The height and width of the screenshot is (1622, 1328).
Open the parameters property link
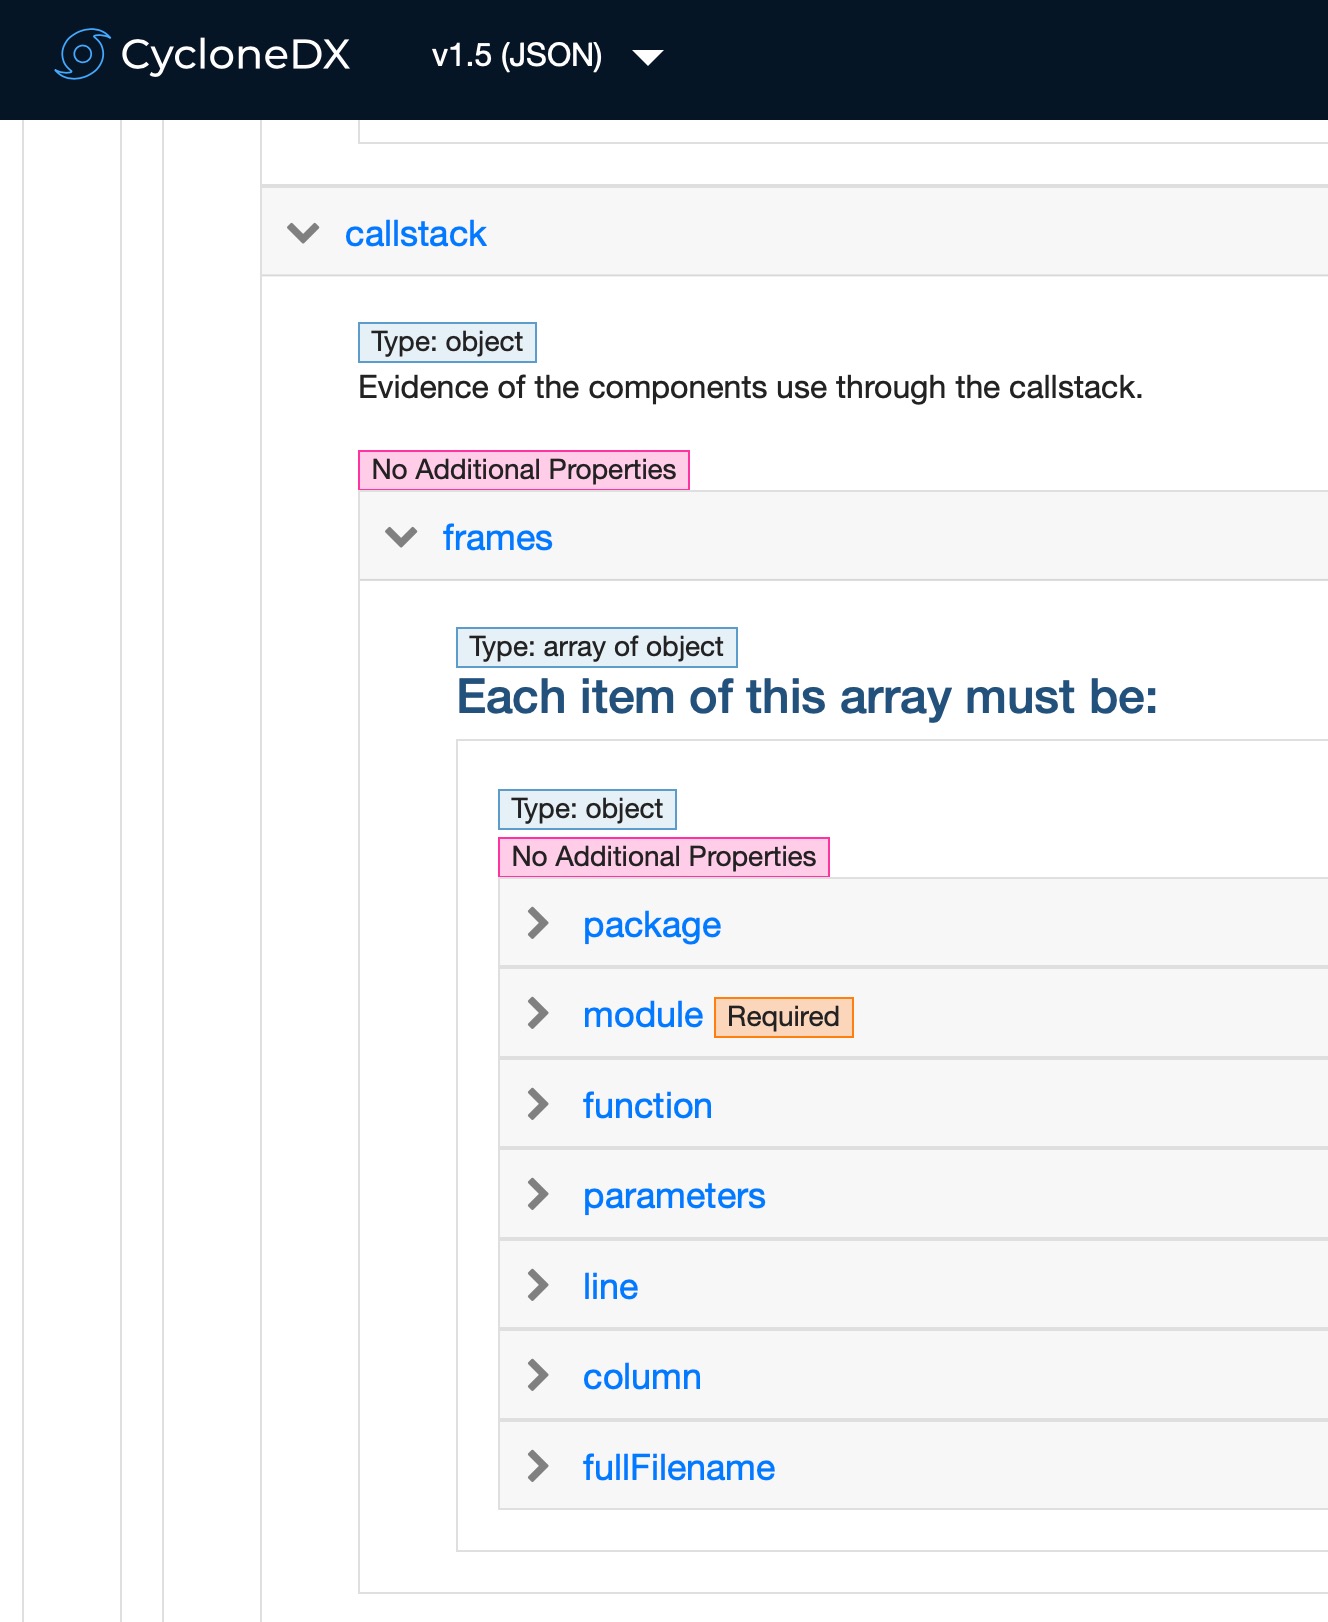(x=674, y=1196)
